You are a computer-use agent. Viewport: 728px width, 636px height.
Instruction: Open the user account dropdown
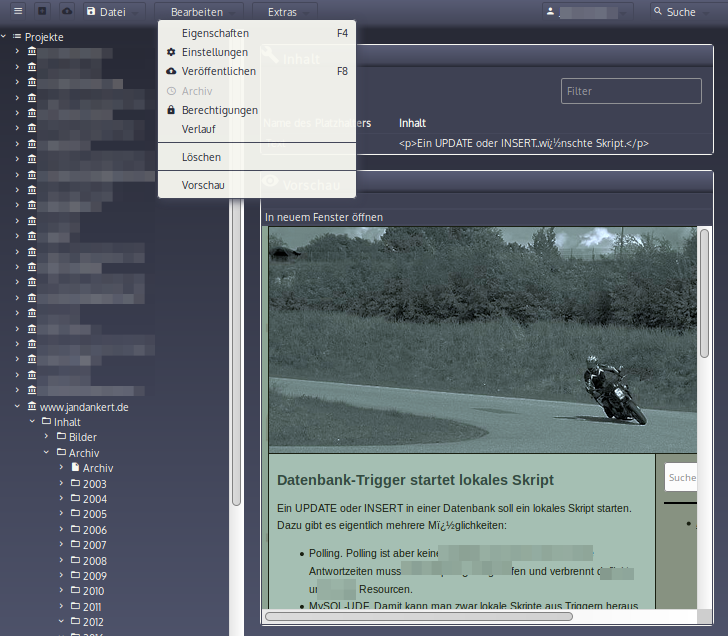(x=588, y=12)
